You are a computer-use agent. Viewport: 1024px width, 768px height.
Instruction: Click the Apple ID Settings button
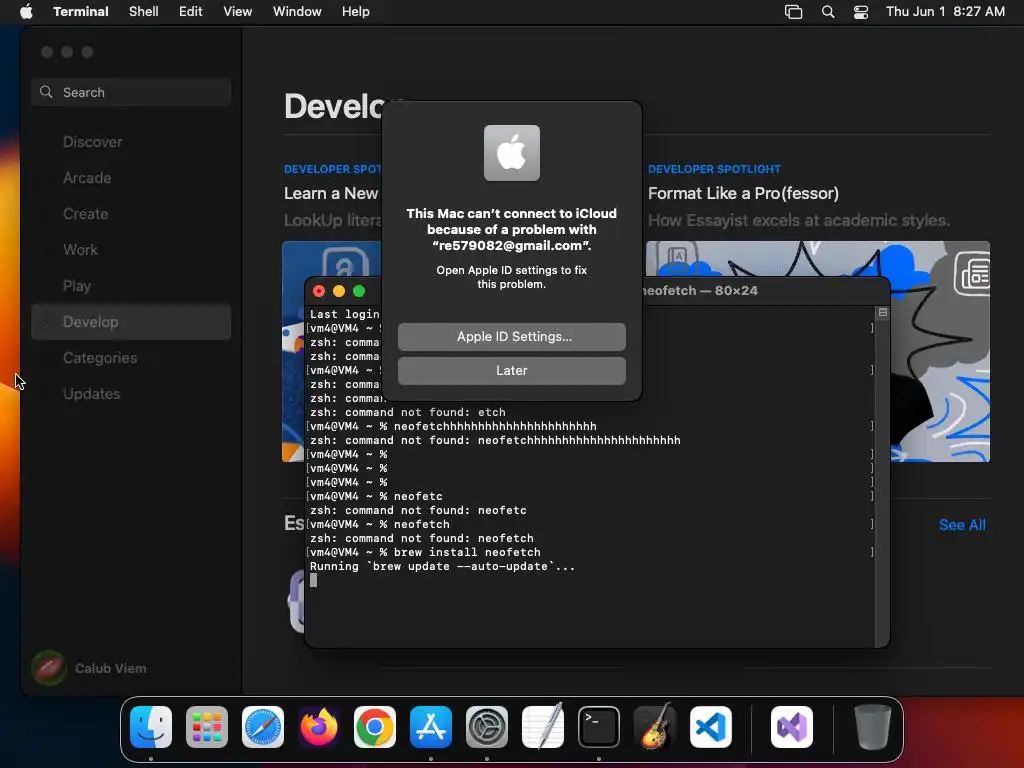[511, 336]
